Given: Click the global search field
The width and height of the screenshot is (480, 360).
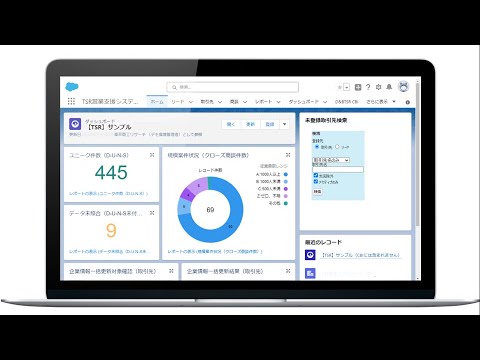Looking at the screenshot, I should (x=233, y=87).
